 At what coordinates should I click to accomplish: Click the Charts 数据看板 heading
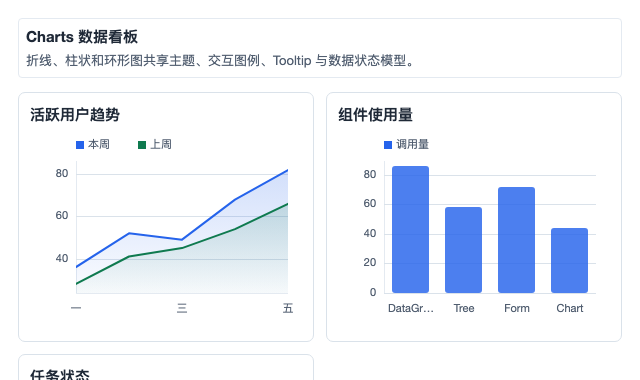[x=82, y=37]
